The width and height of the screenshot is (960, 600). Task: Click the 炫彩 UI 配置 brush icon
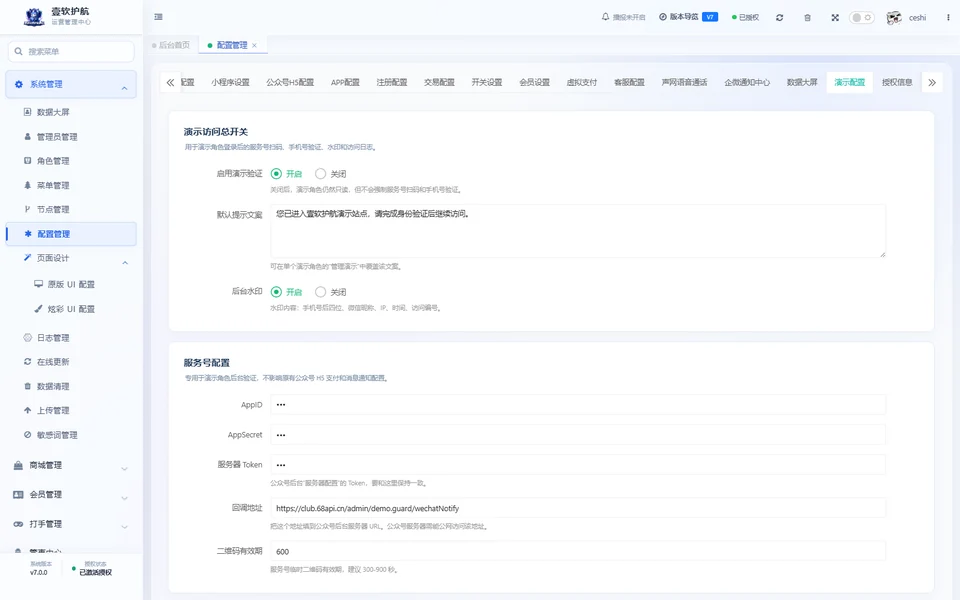click(39, 309)
